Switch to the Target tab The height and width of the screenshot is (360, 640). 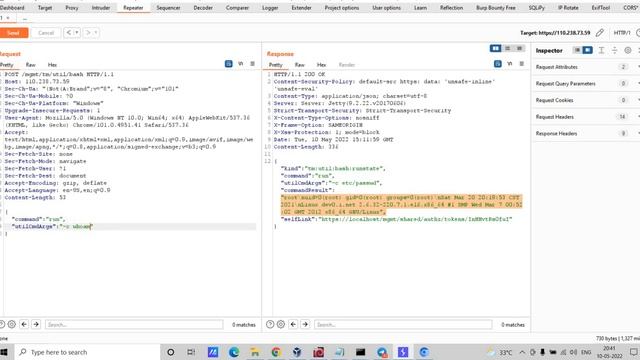(x=45, y=8)
